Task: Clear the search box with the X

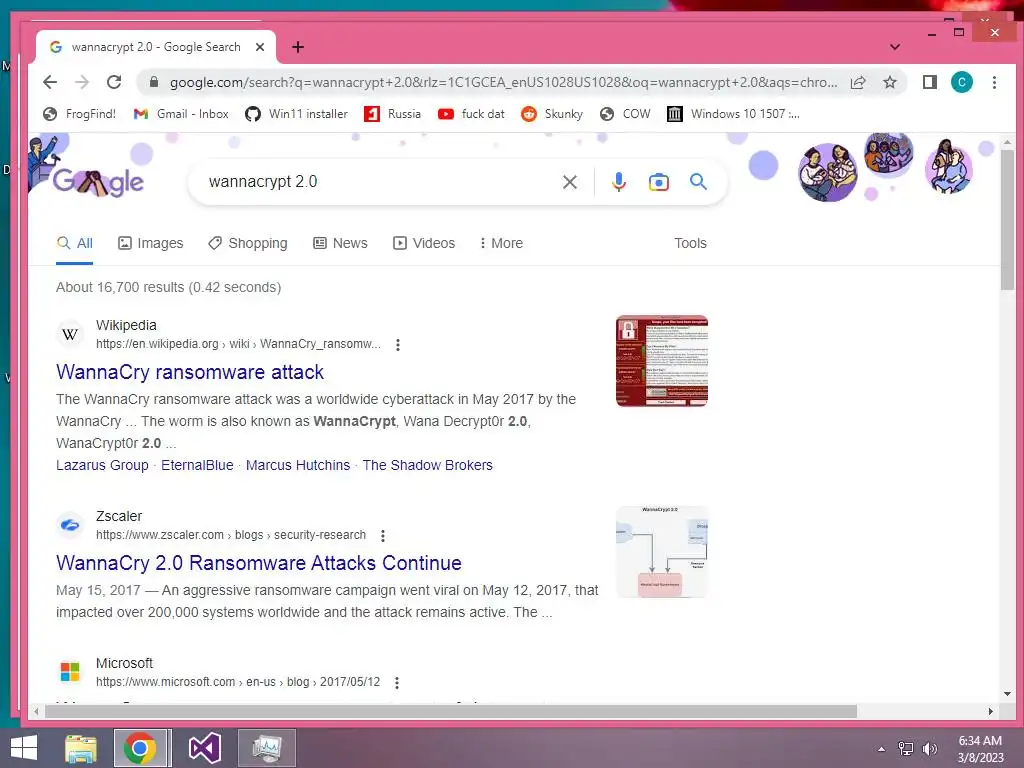Action: click(570, 182)
